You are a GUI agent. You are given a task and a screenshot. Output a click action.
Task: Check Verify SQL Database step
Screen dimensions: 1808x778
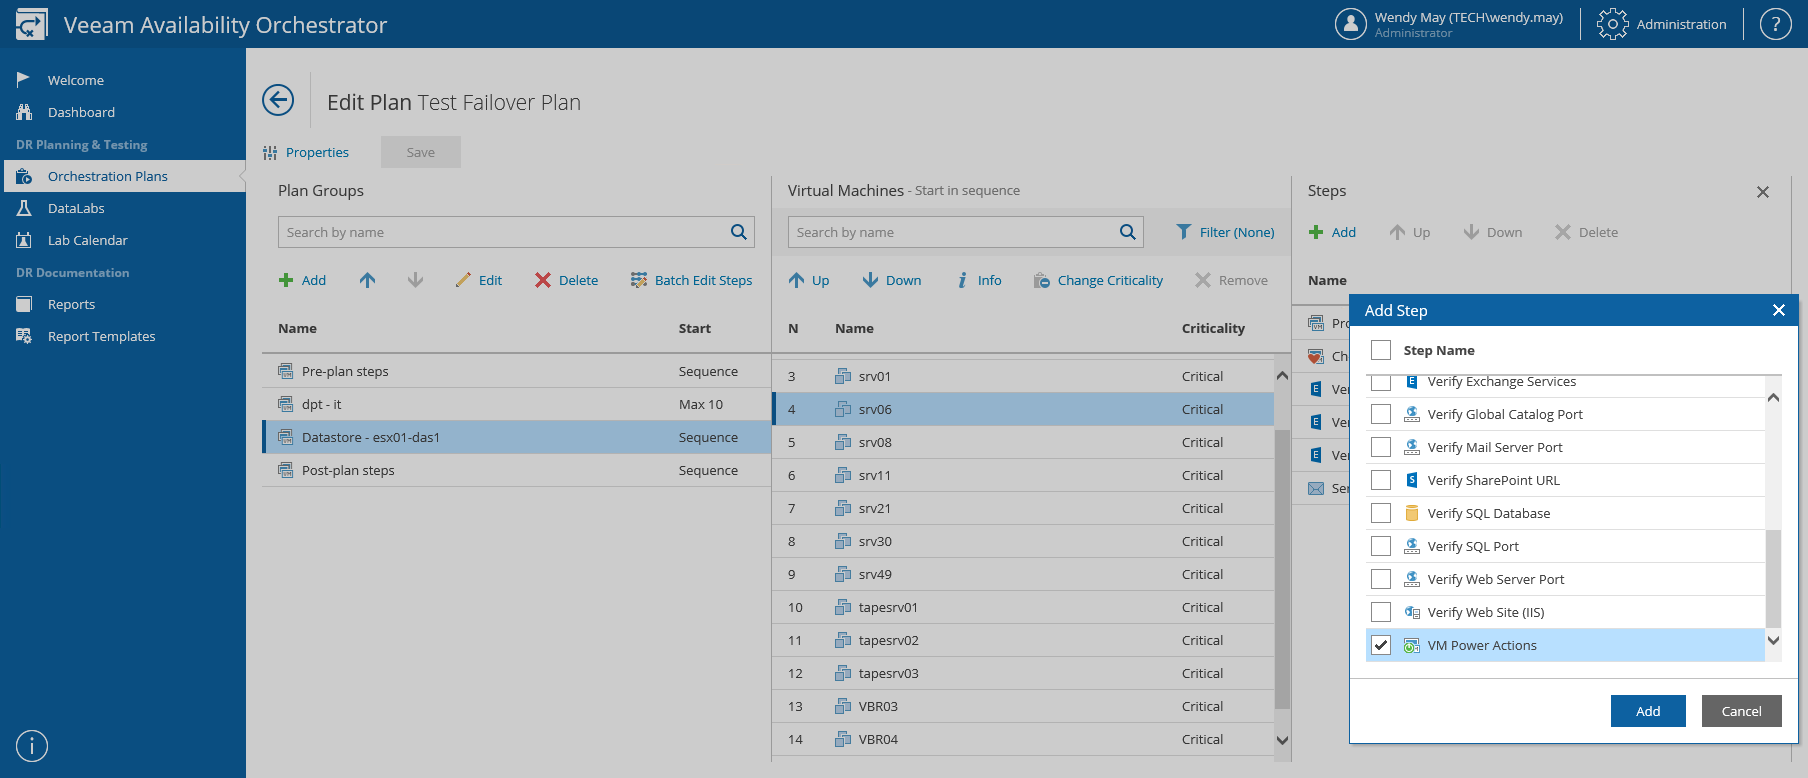(1381, 513)
